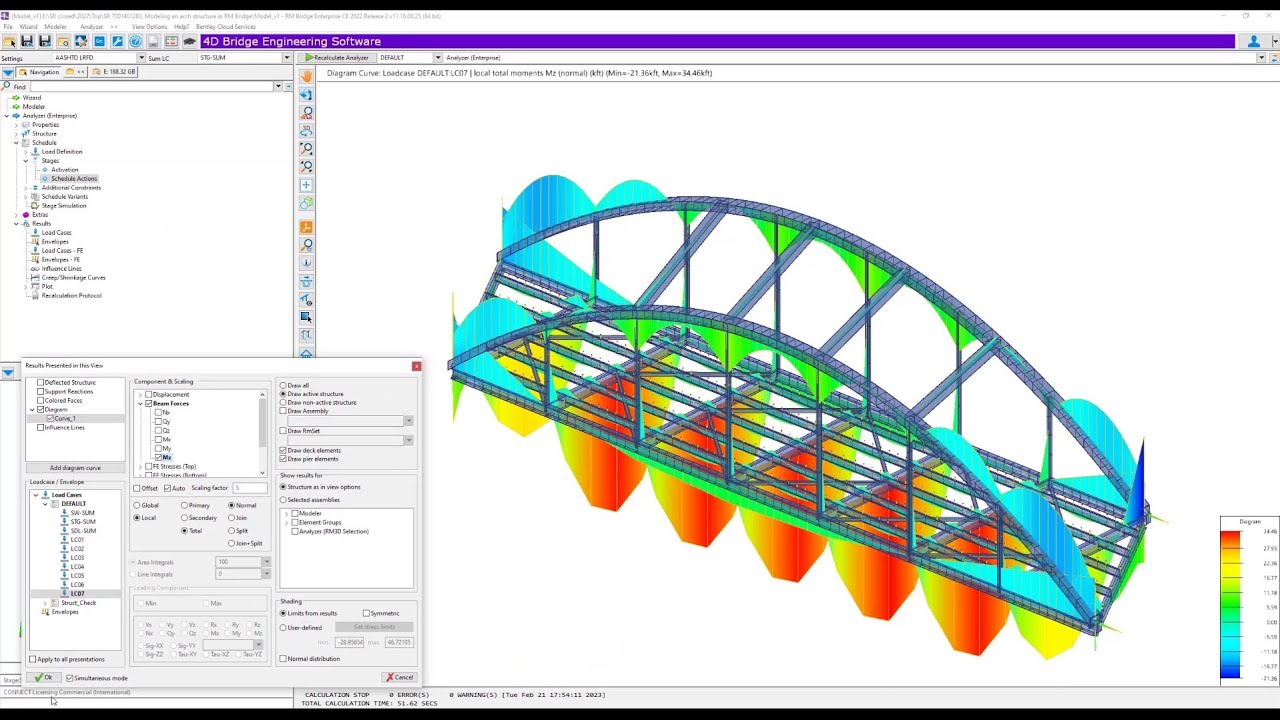Toggle the Simultaneous mode checkbox
1280x720 pixels.
(x=70, y=677)
